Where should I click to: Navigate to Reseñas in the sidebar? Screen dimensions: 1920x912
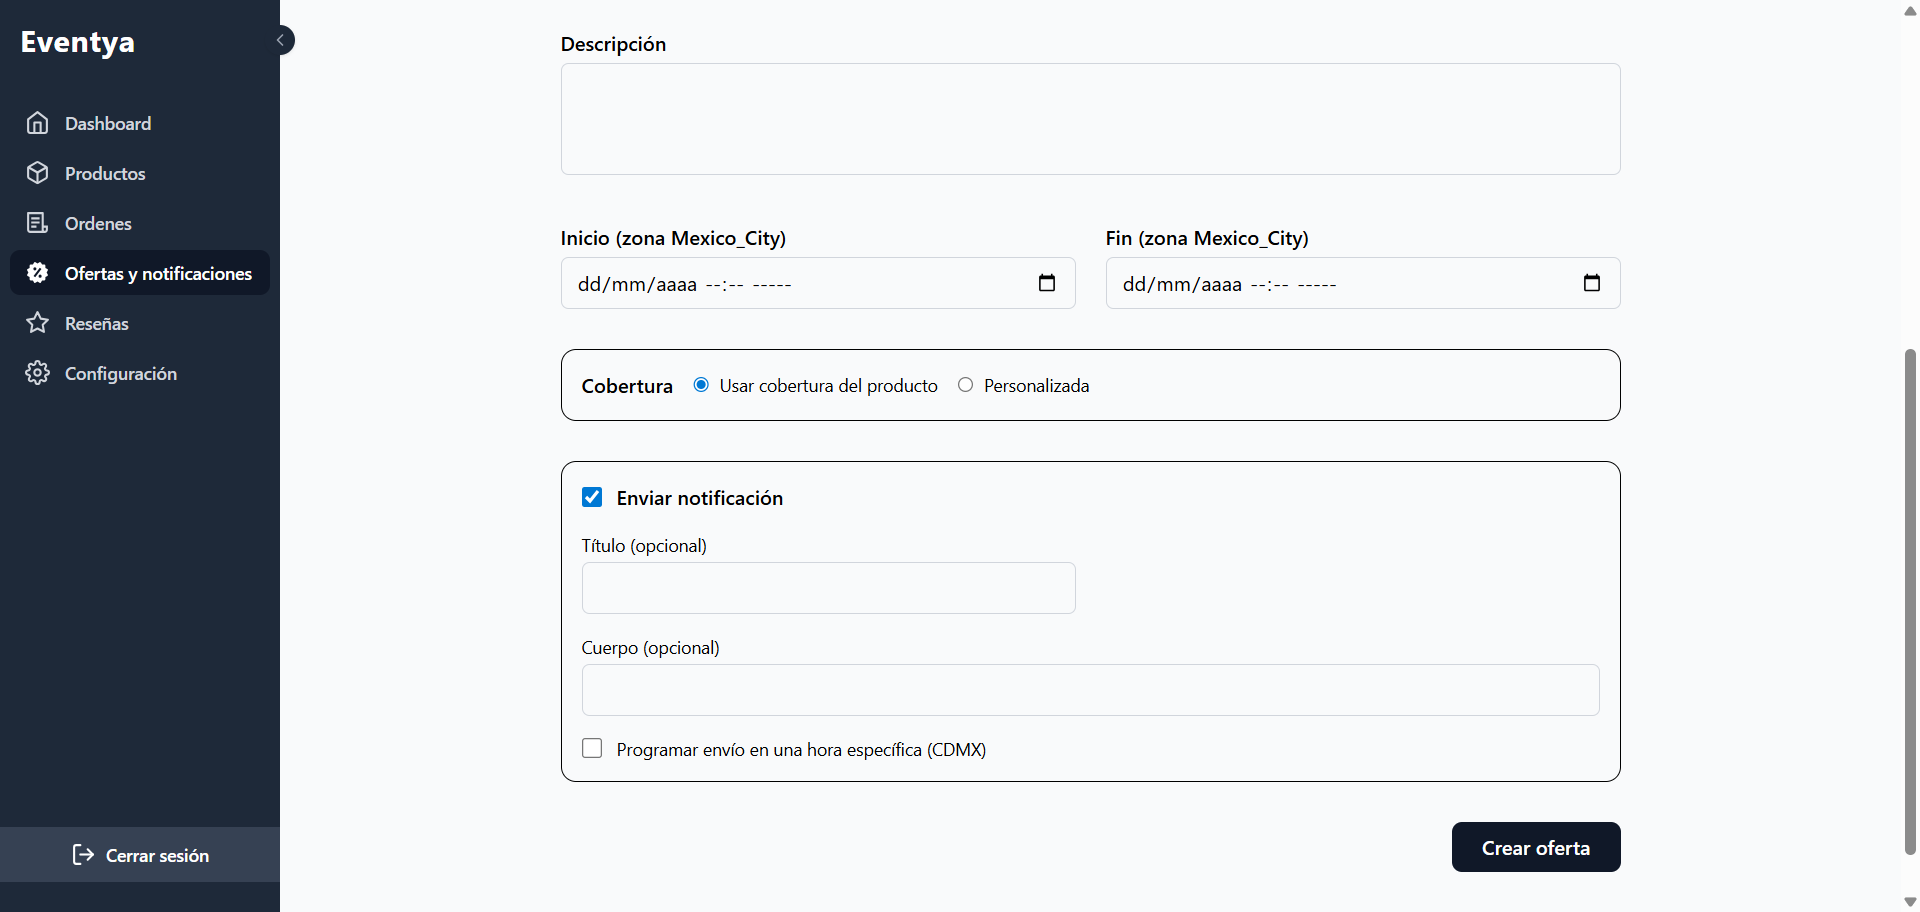click(x=96, y=323)
